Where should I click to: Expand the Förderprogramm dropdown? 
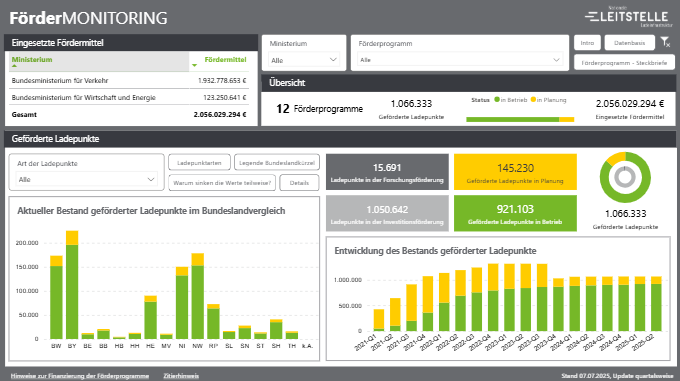click(x=460, y=60)
